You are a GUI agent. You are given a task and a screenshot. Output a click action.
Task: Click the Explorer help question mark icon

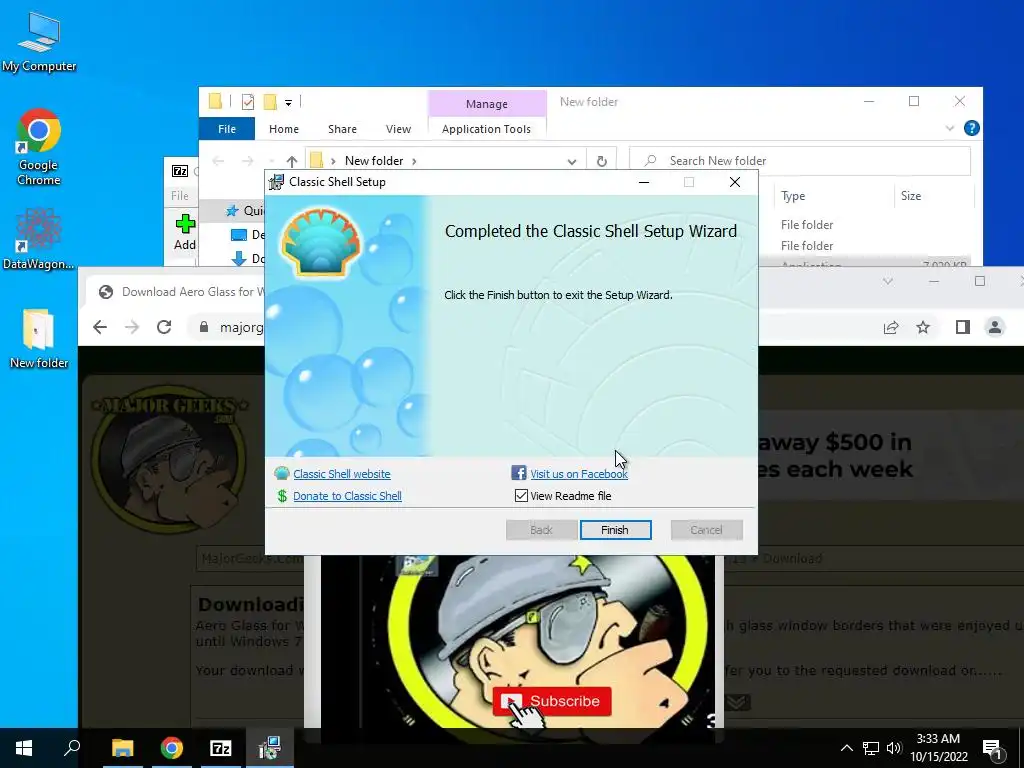[971, 128]
